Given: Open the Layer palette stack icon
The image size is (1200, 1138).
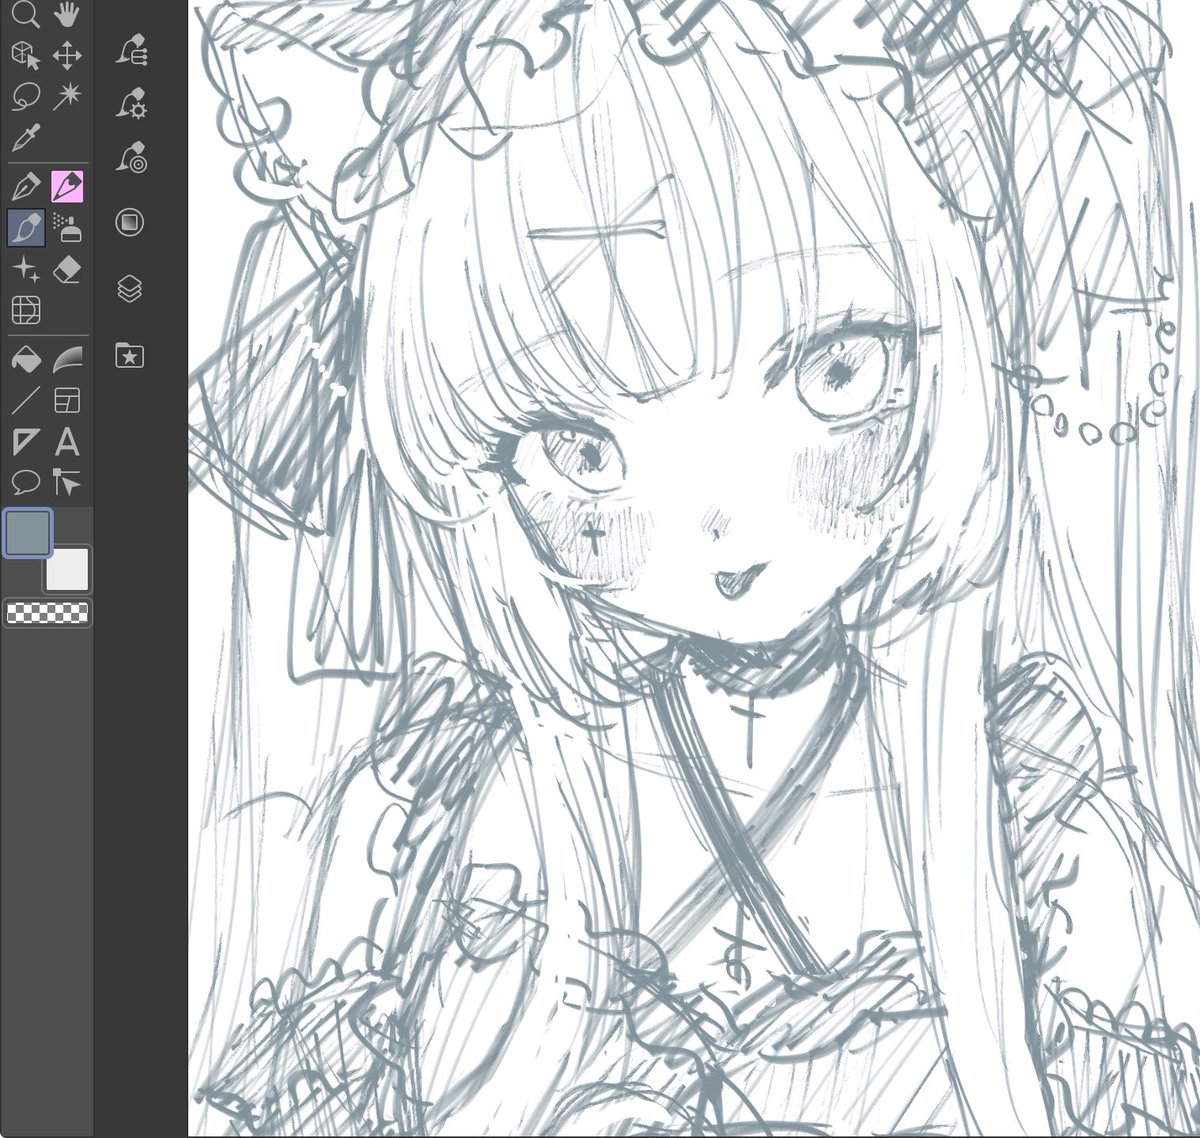Looking at the screenshot, I should point(130,289).
